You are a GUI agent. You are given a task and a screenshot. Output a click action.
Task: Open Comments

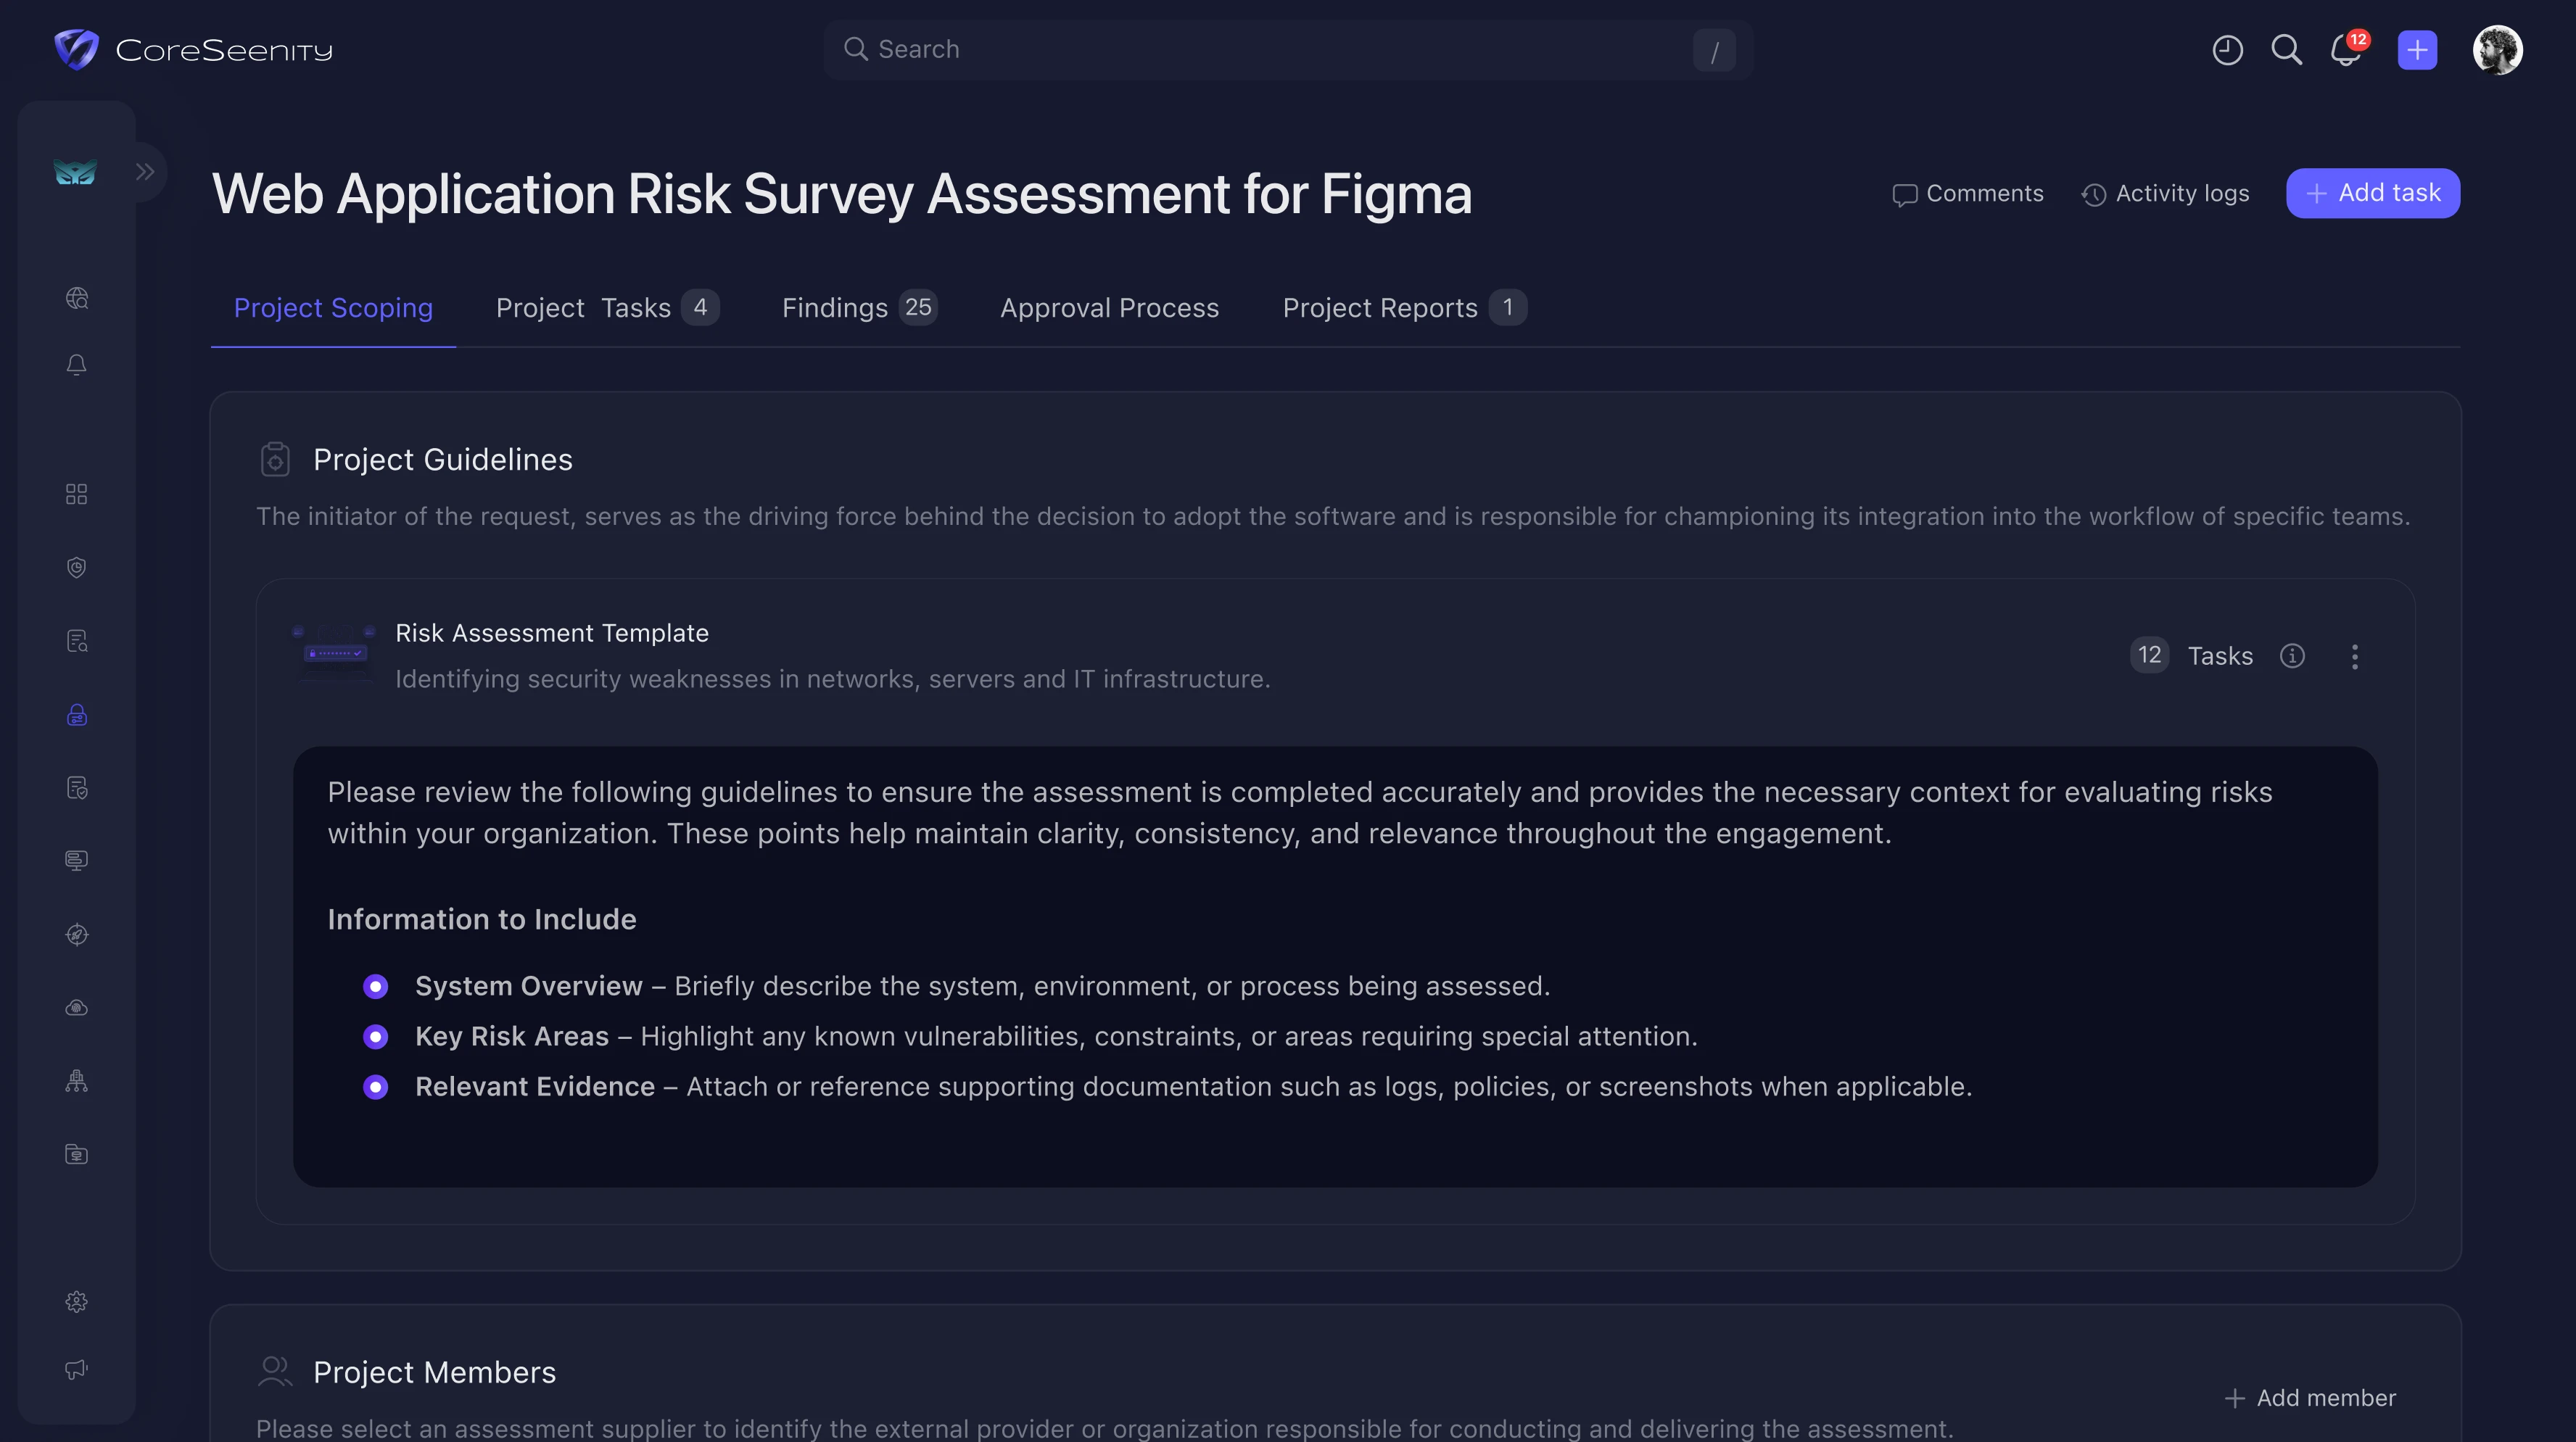[x=1968, y=194]
